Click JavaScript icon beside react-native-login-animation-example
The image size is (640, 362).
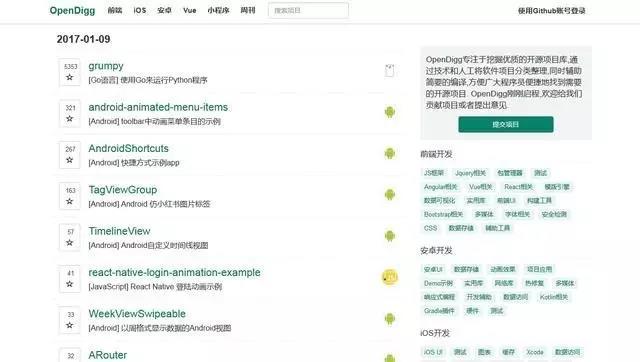390,277
